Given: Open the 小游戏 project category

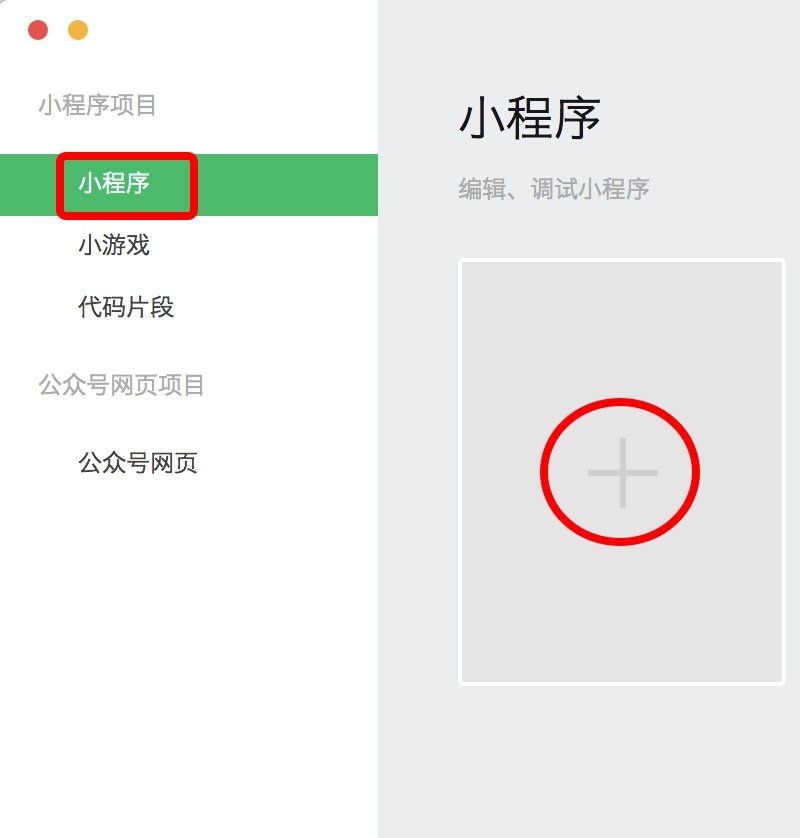Looking at the screenshot, I should (x=114, y=245).
